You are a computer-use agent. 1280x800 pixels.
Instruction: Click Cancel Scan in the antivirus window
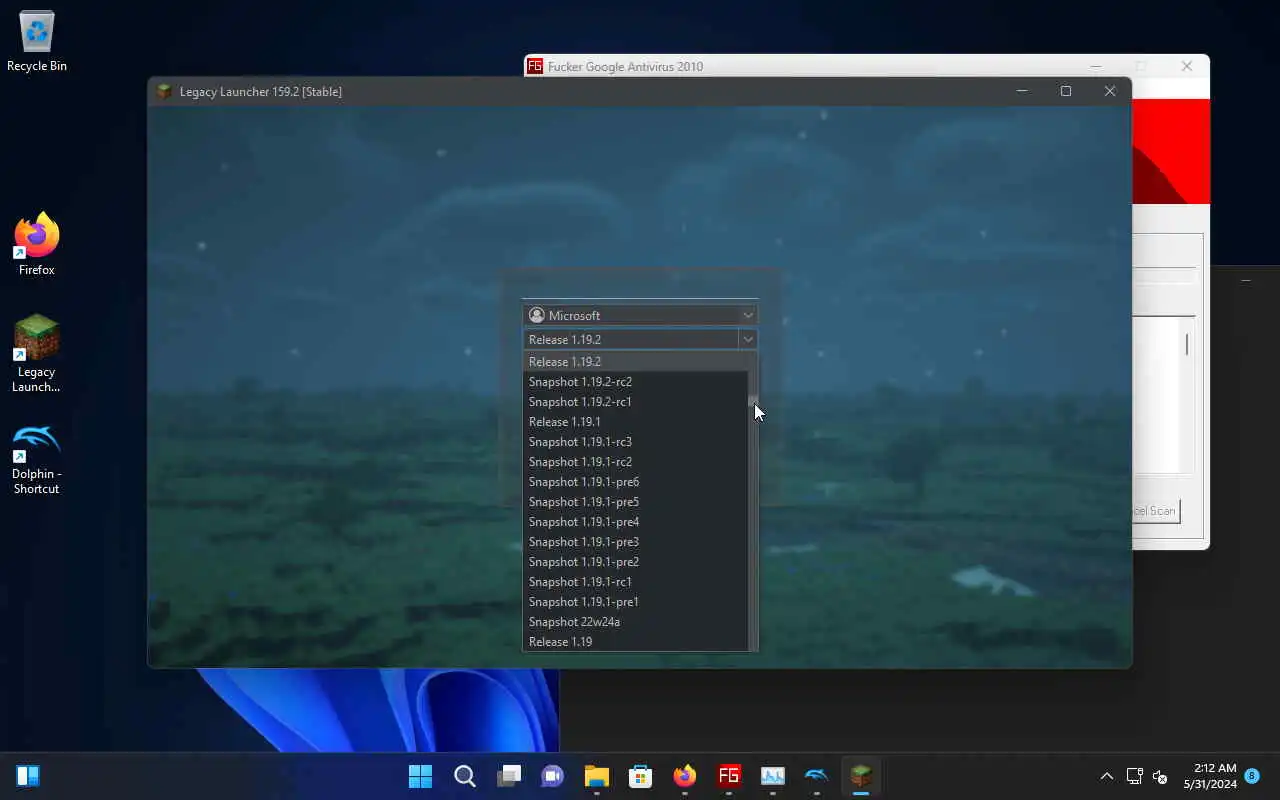click(1156, 511)
